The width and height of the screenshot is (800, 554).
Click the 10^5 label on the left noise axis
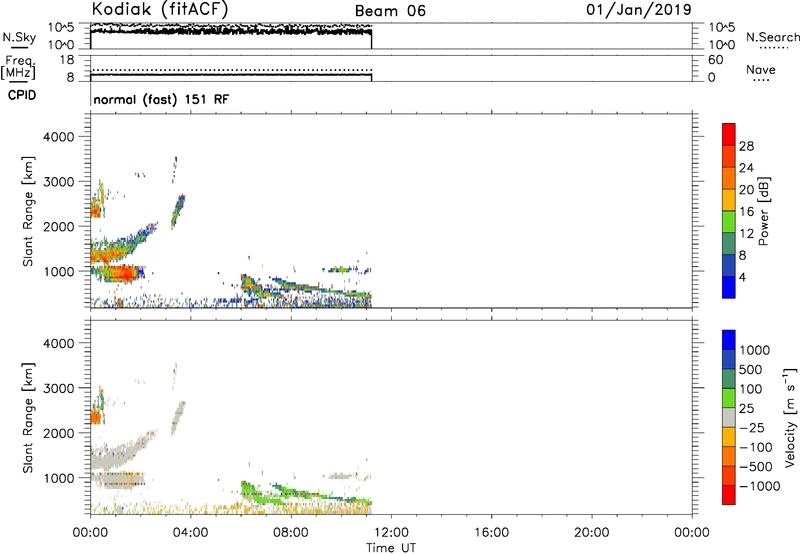(x=61, y=27)
